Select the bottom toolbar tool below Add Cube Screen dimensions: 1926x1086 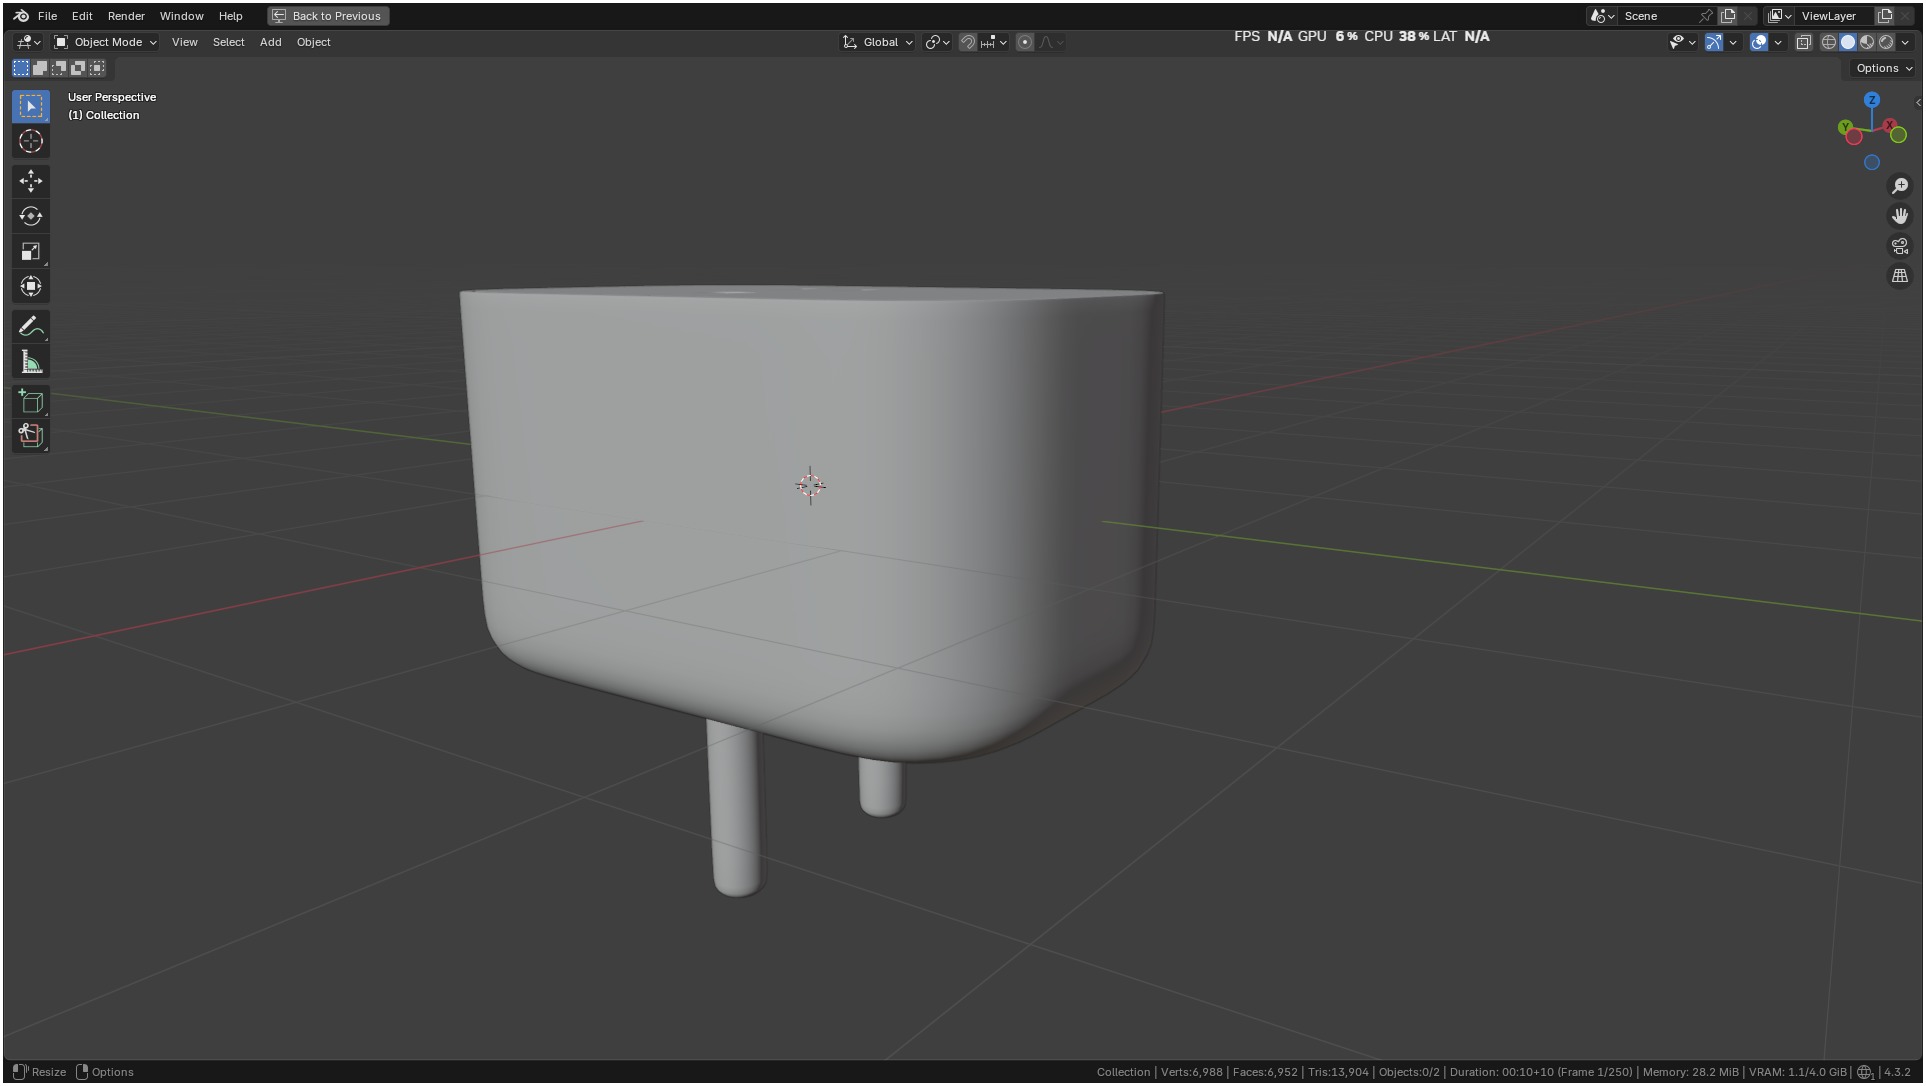click(31, 436)
